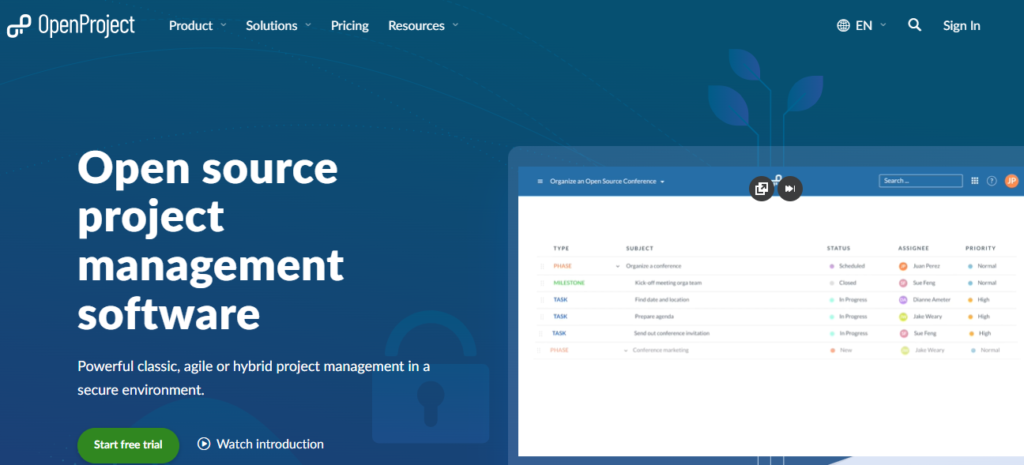Click the New status text
This screenshot has width=1024, height=465.
tap(846, 350)
